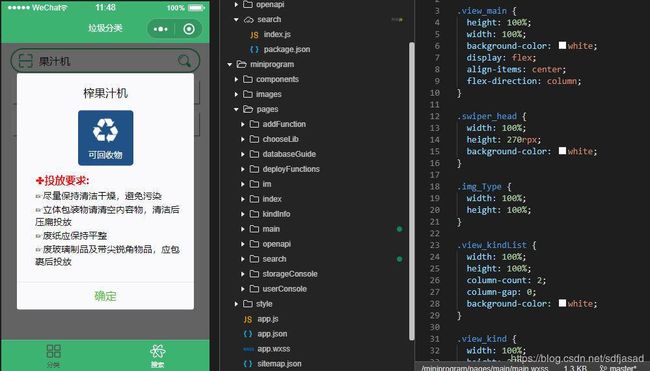The width and height of the screenshot is (650, 371).
Task: Open the app.js file
Action: (268, 319)
